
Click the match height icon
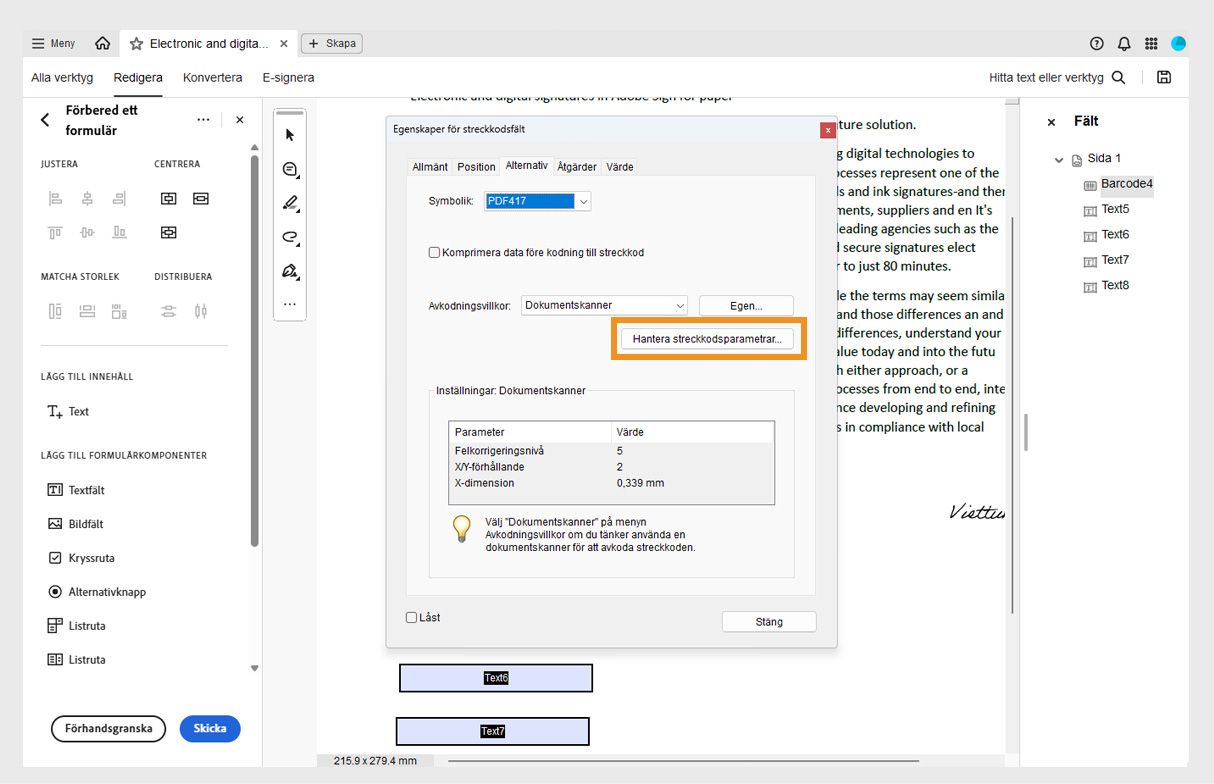click(x=56, y=311)
